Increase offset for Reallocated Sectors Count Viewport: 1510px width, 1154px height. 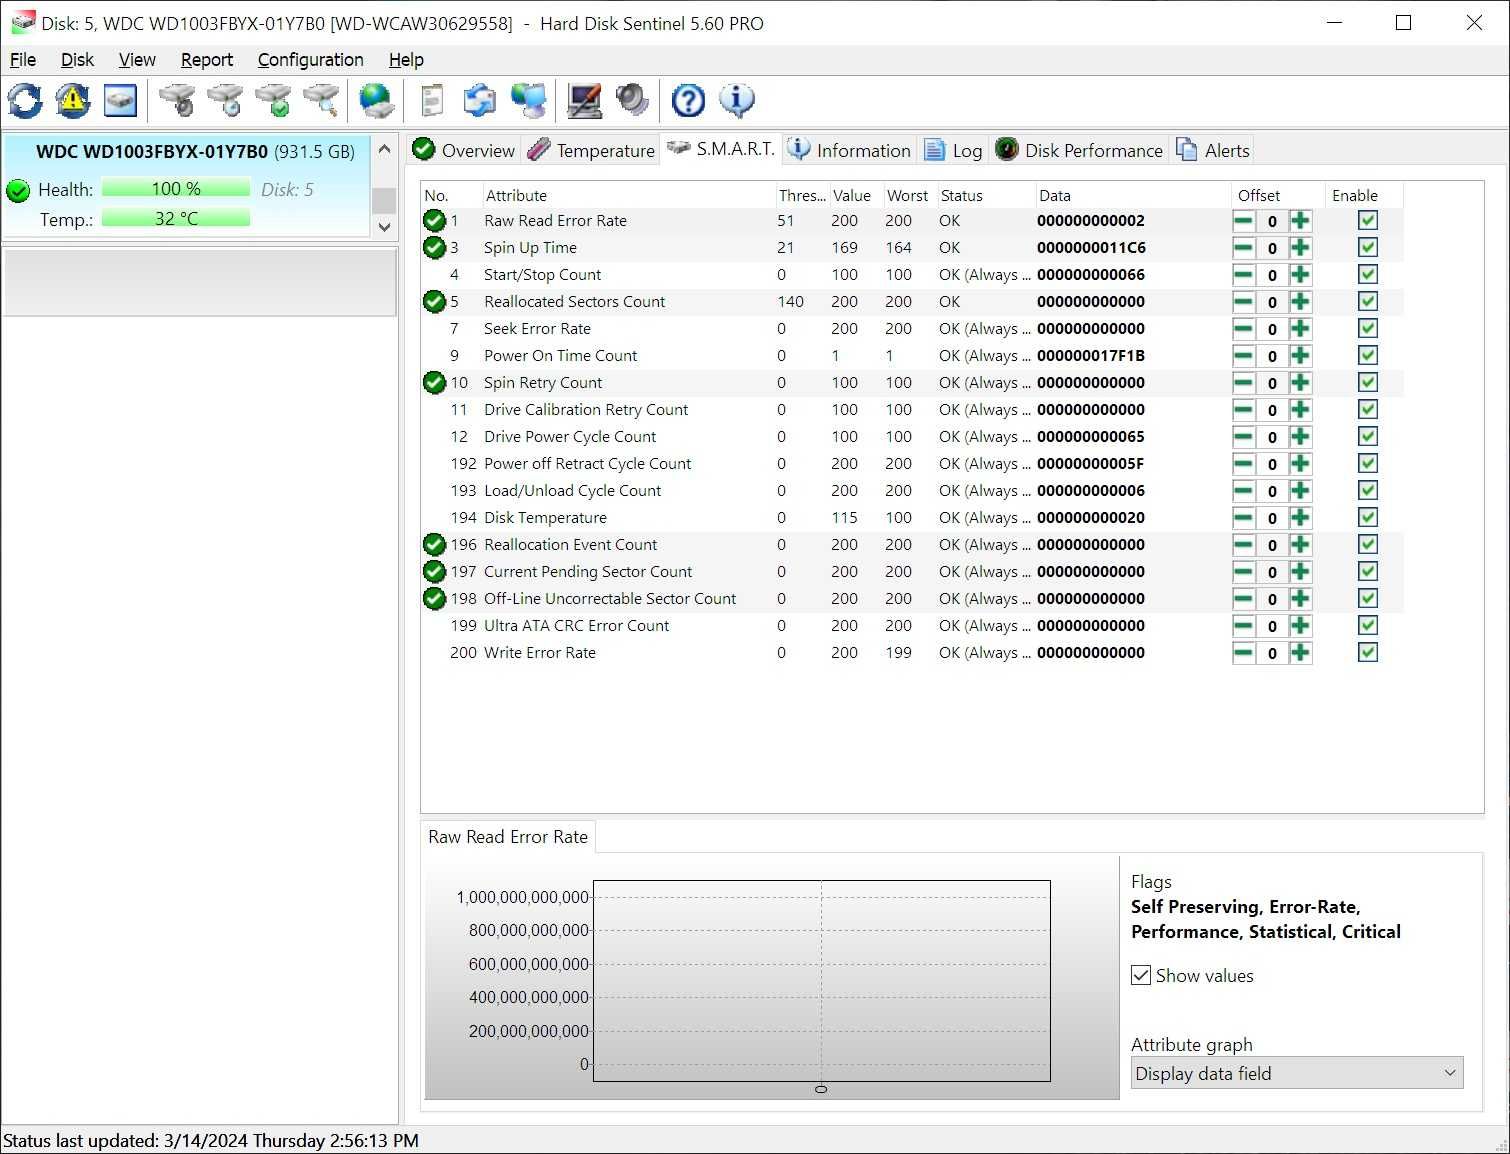click(1300, 302)
